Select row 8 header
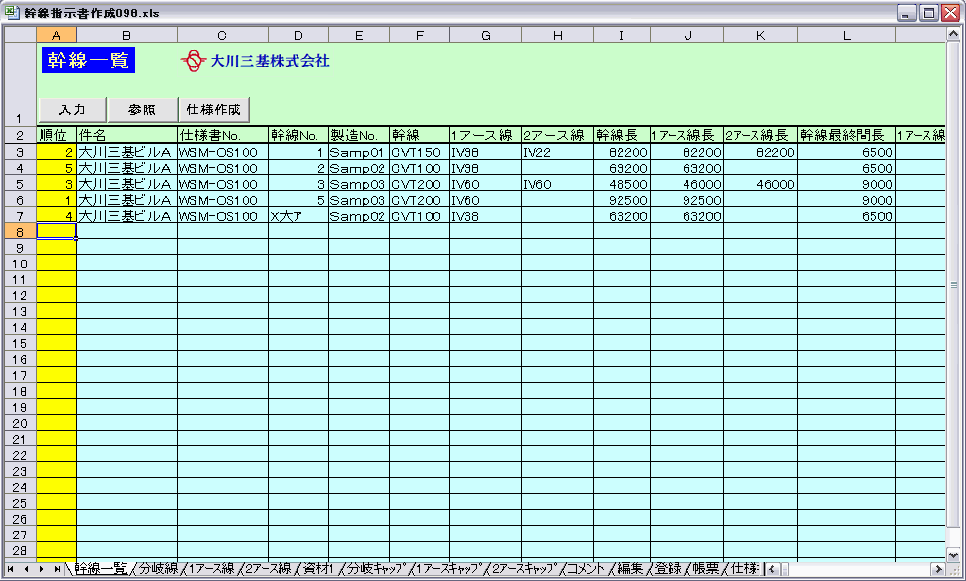The width and height of the screenshot is (966, 581). pyautogui.click(x=20, y=232)
